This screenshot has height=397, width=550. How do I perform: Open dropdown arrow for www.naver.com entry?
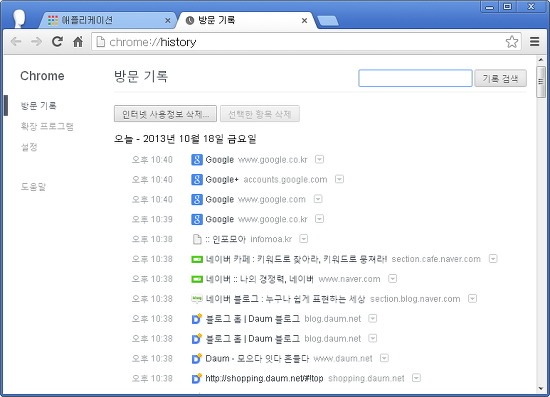pyautogui.click(x=393, y=279)
